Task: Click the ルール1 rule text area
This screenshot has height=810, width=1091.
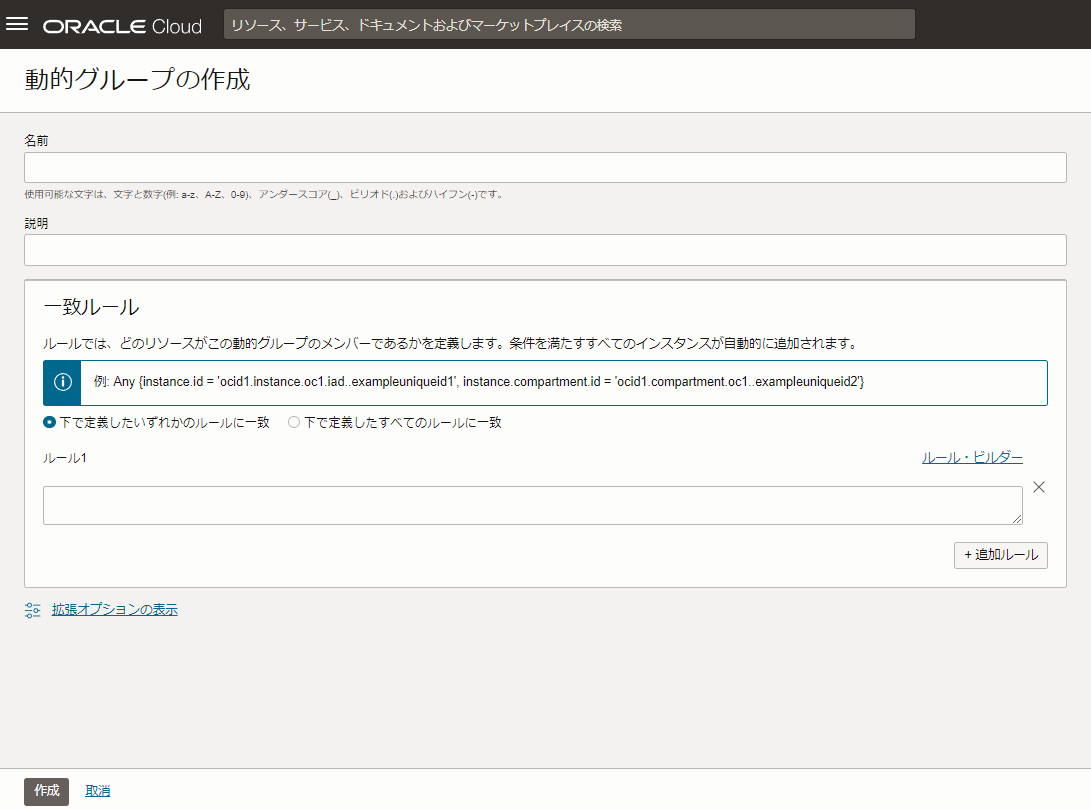Action: [532, 505]
